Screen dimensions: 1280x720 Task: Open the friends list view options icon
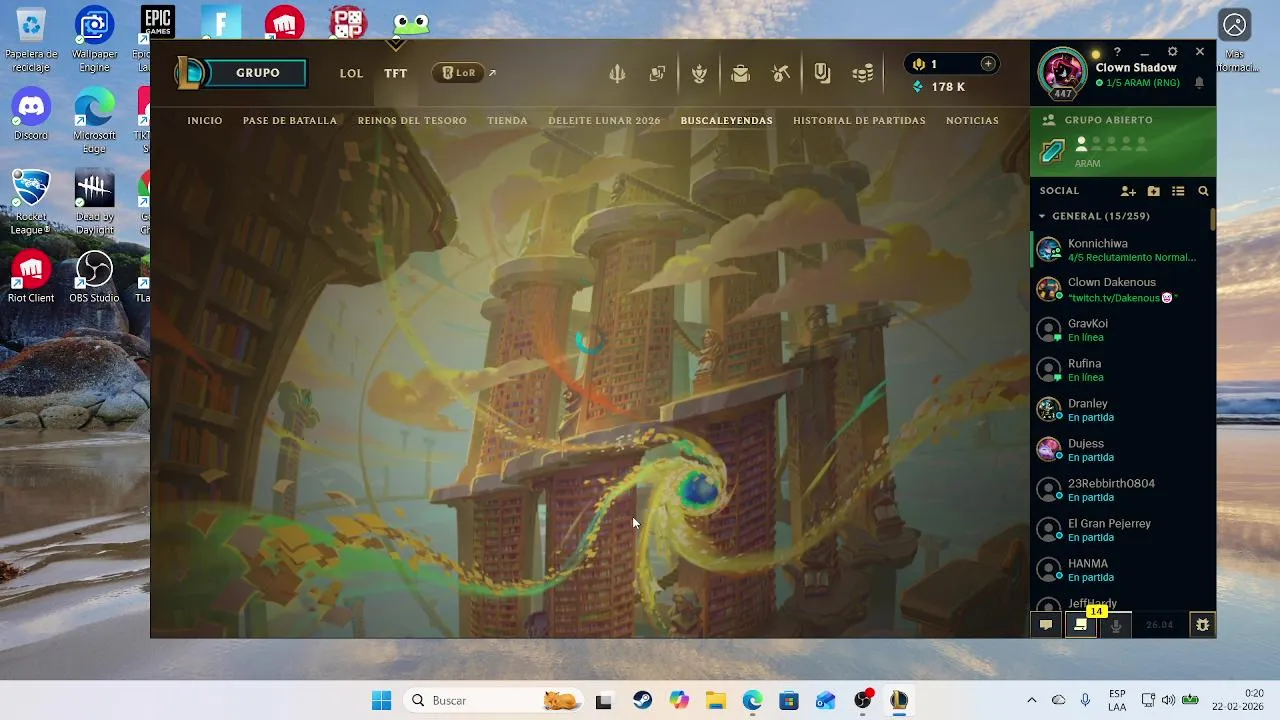(x=1178, y=191)
